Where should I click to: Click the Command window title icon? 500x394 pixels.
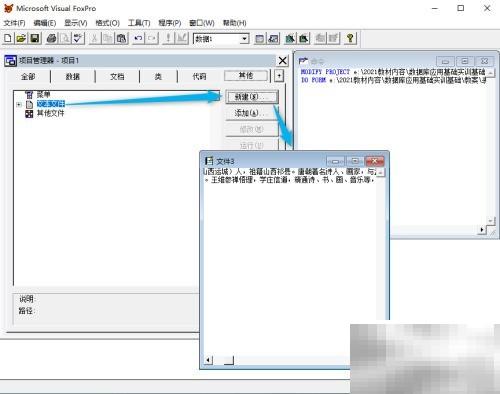click(303, 61)
